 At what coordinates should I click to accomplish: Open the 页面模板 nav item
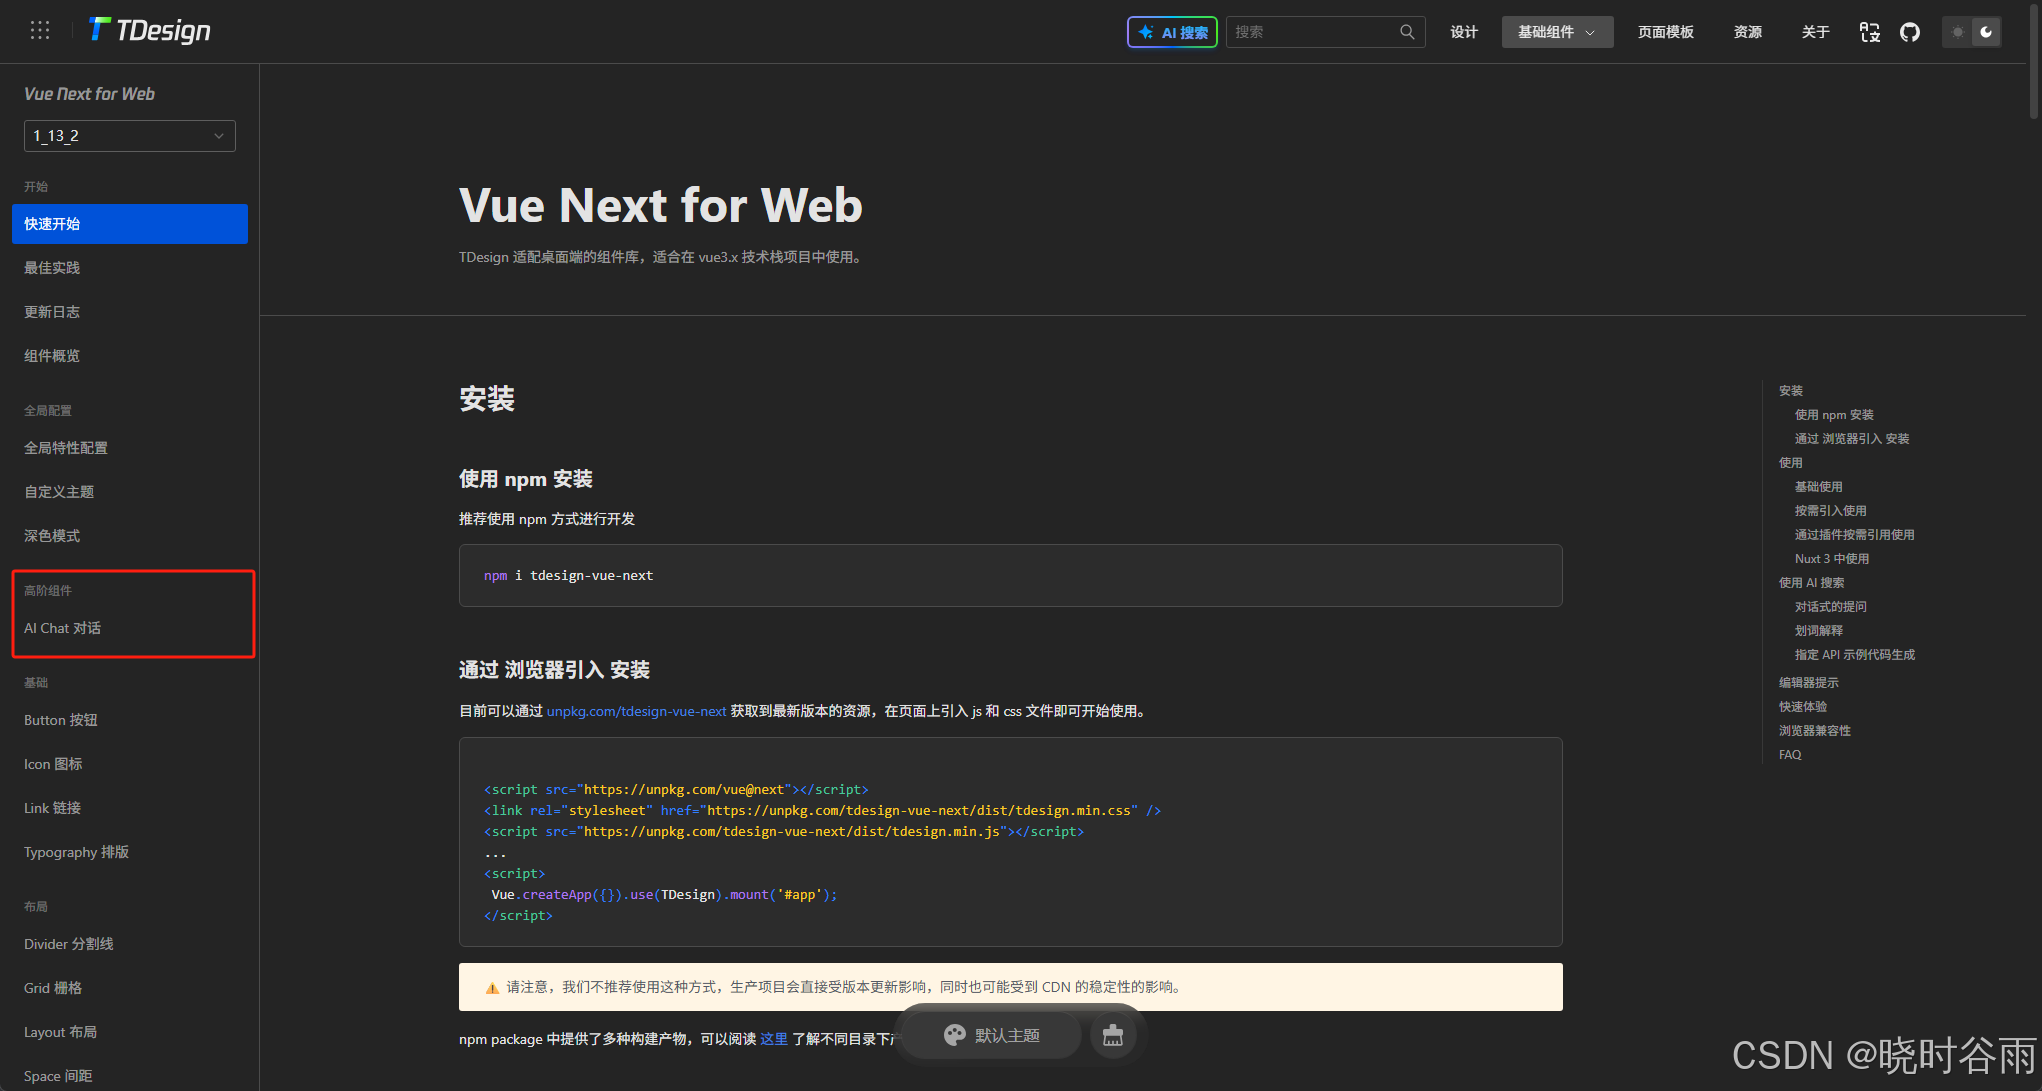[x=1665, y=32]
